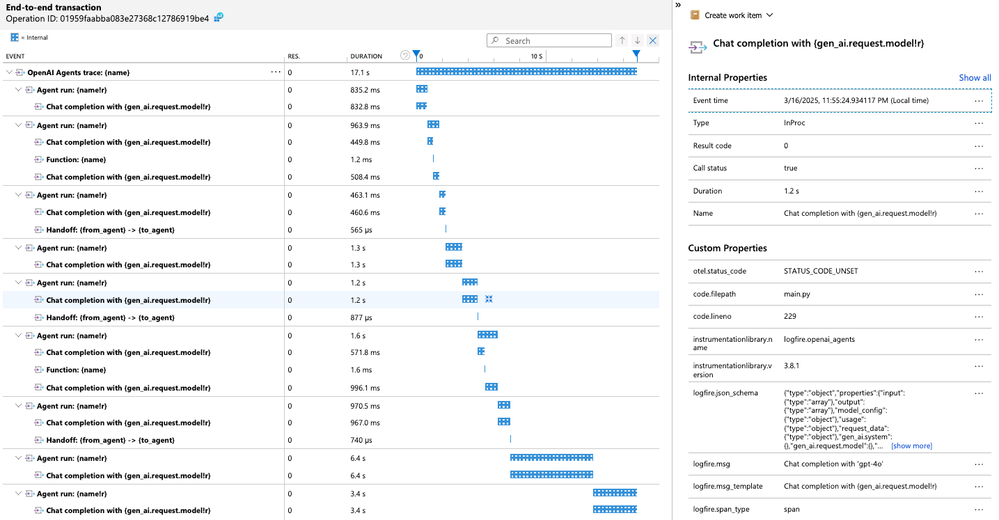Open ellipsis menu for Duration property
999x520 pixels.
[979, 191]
